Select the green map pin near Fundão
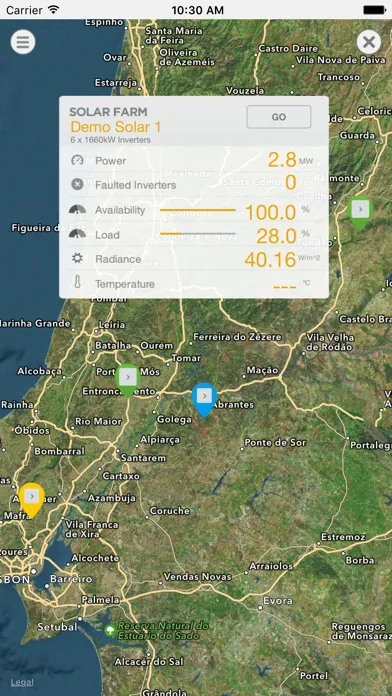This screenshot has width=392, height=696. point(360,213)
